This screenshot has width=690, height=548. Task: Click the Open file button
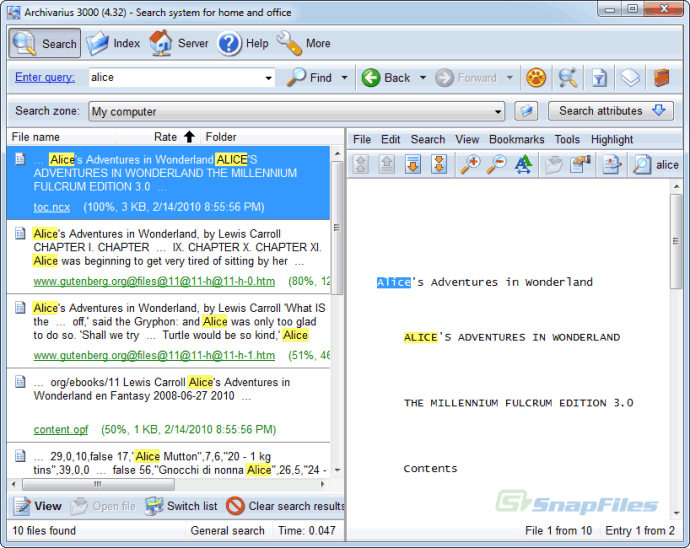tap(103, 506)
